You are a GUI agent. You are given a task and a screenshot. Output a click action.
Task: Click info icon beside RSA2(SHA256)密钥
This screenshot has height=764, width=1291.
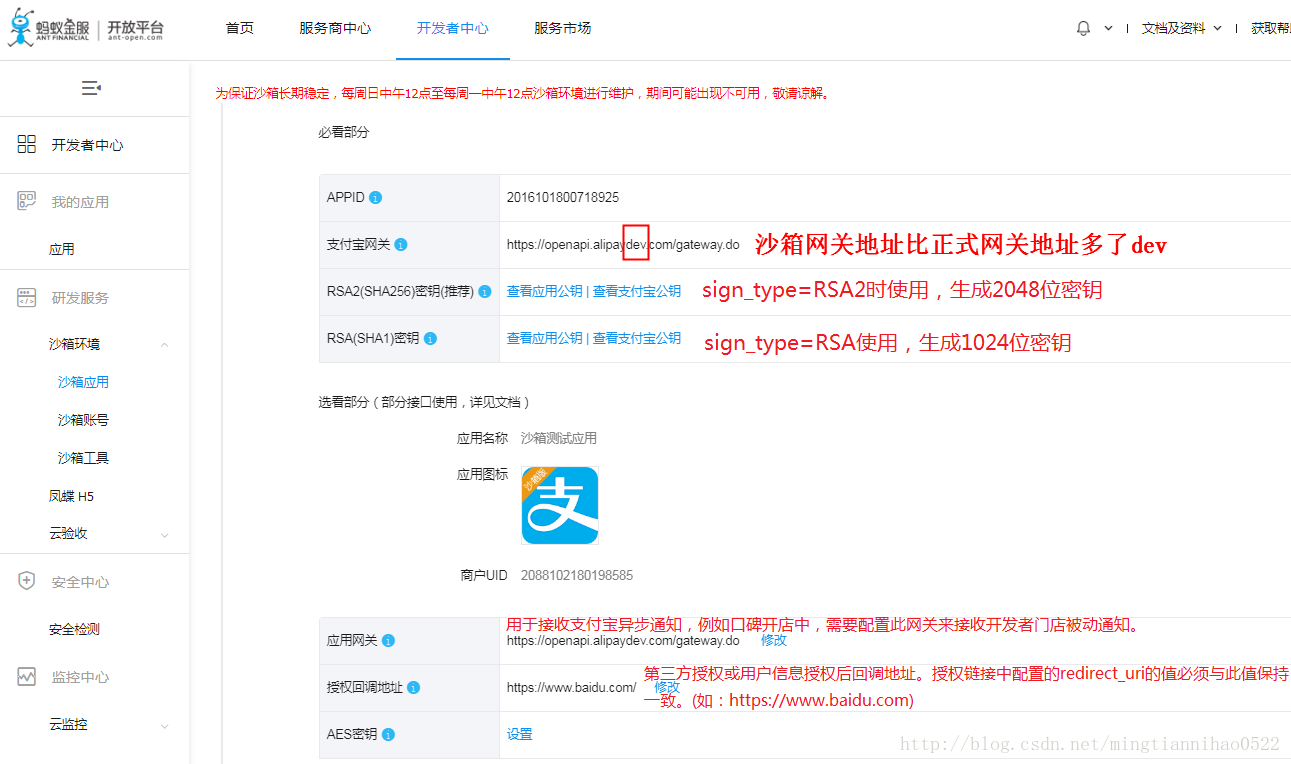click(x=485, y=292)
